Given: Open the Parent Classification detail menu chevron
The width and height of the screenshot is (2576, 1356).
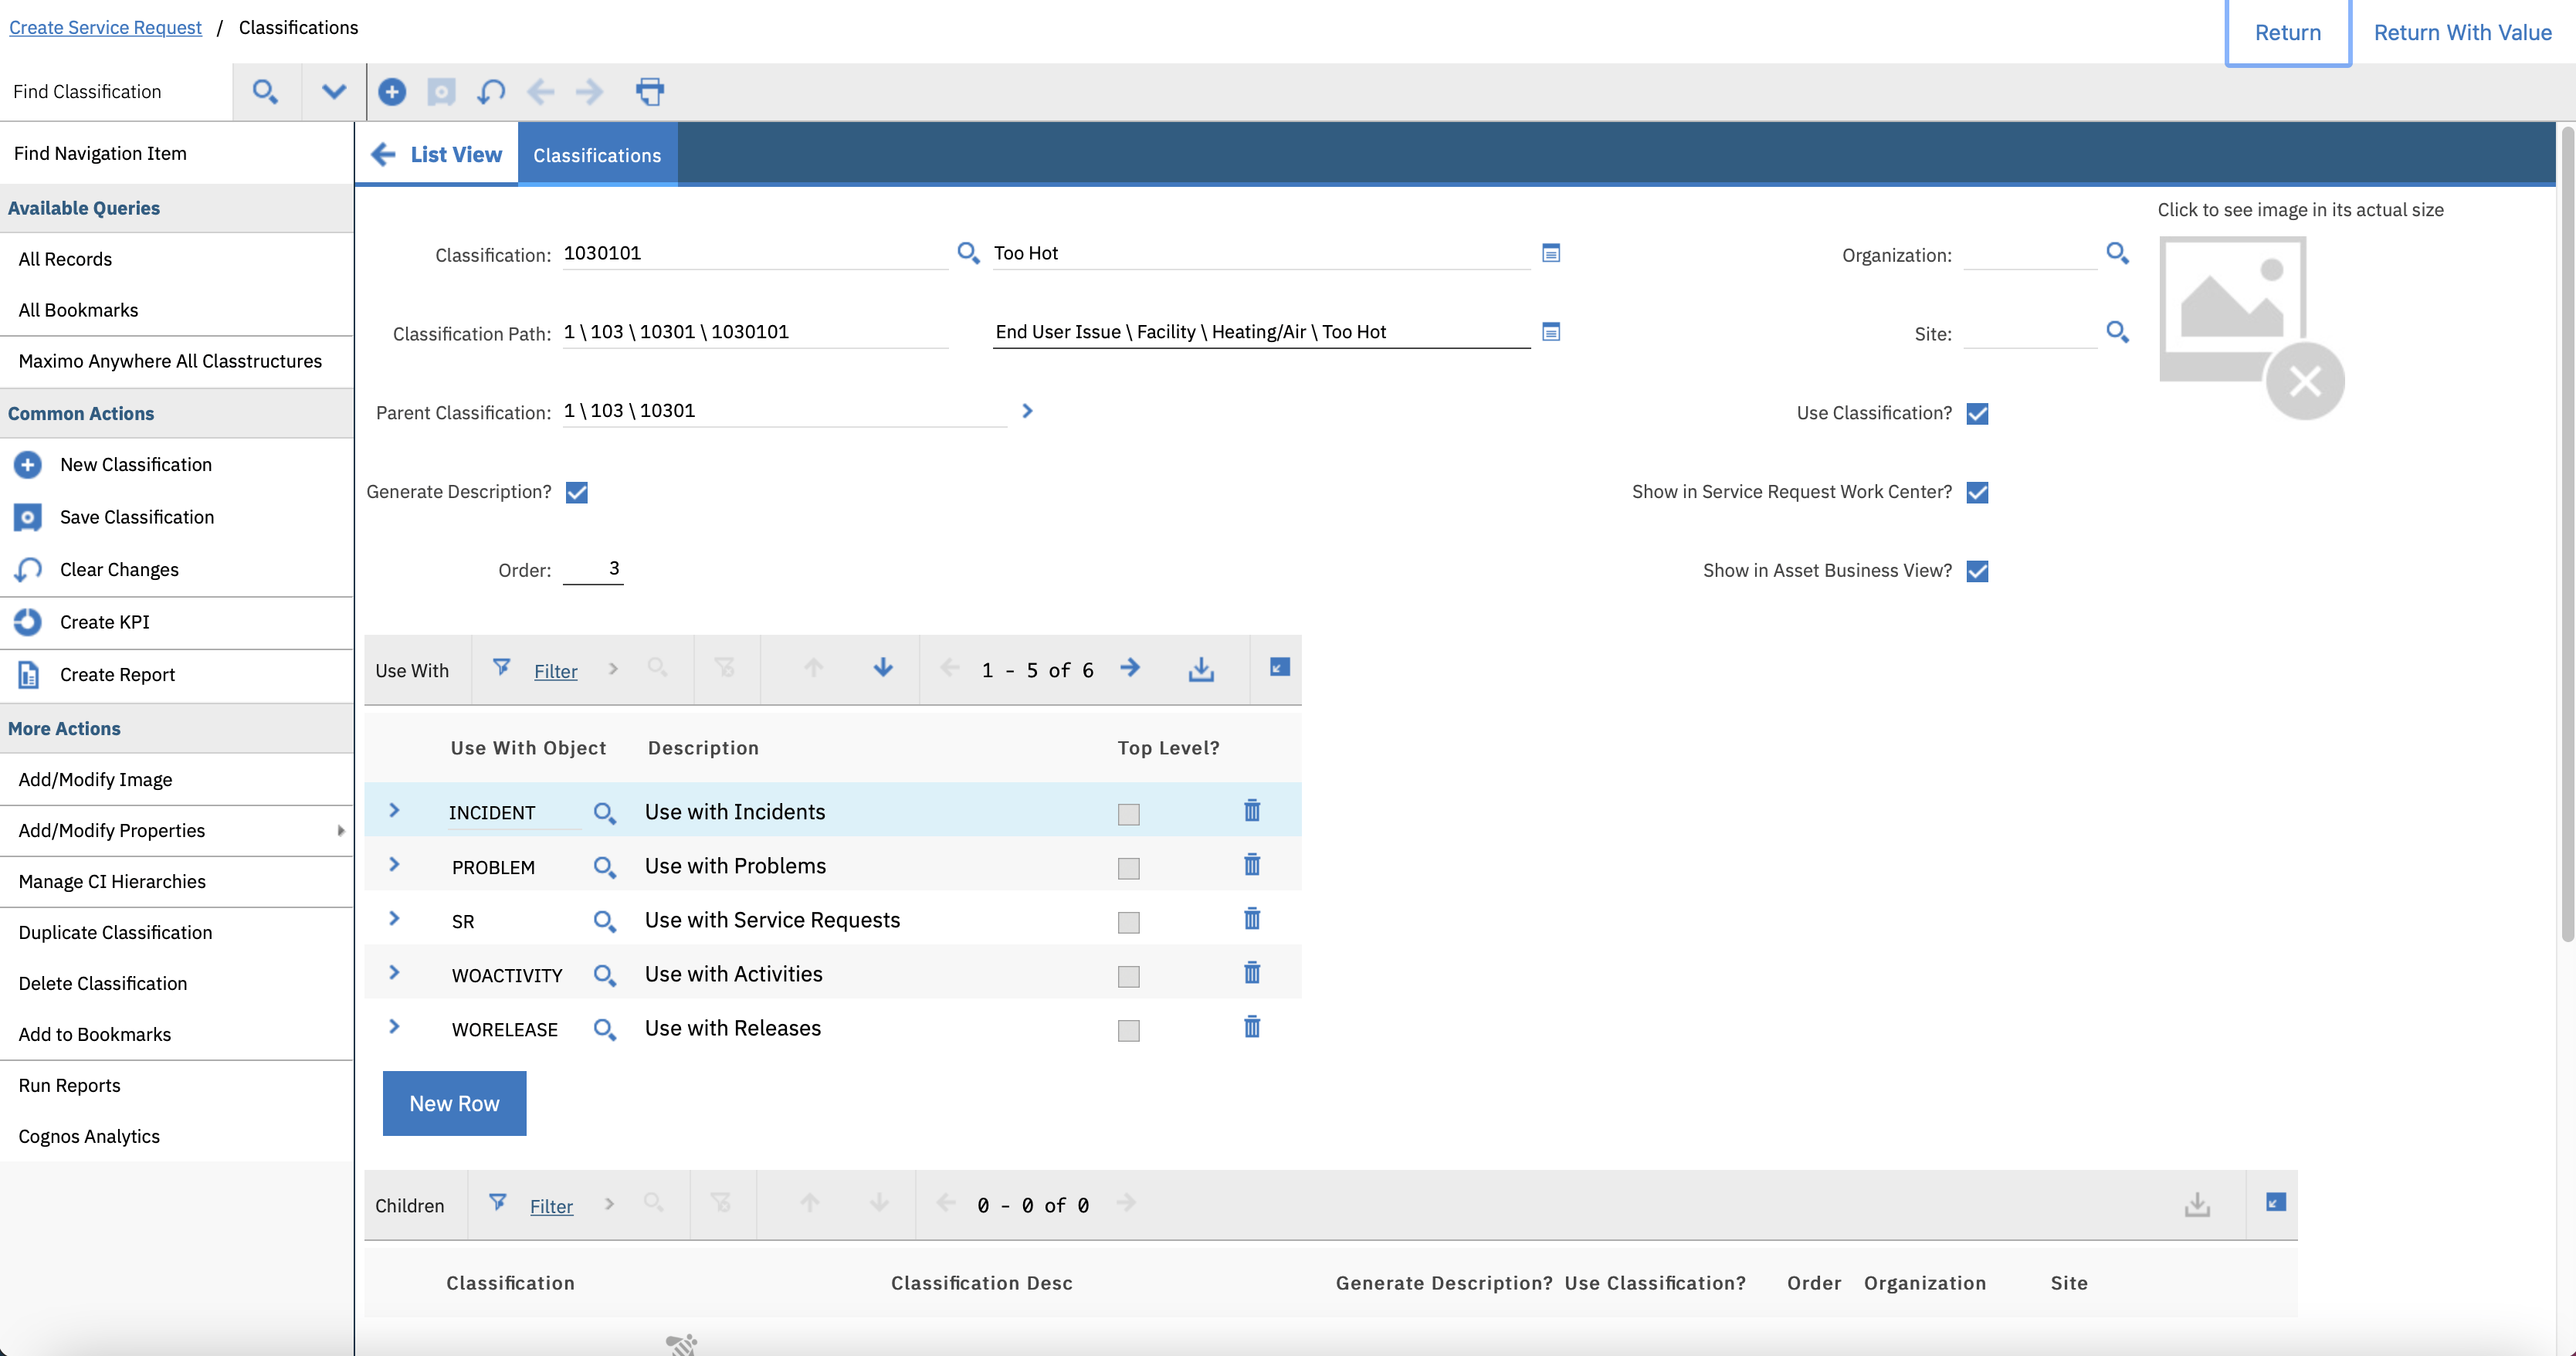Looking at the screenshot, I should tap(1027, 411).
